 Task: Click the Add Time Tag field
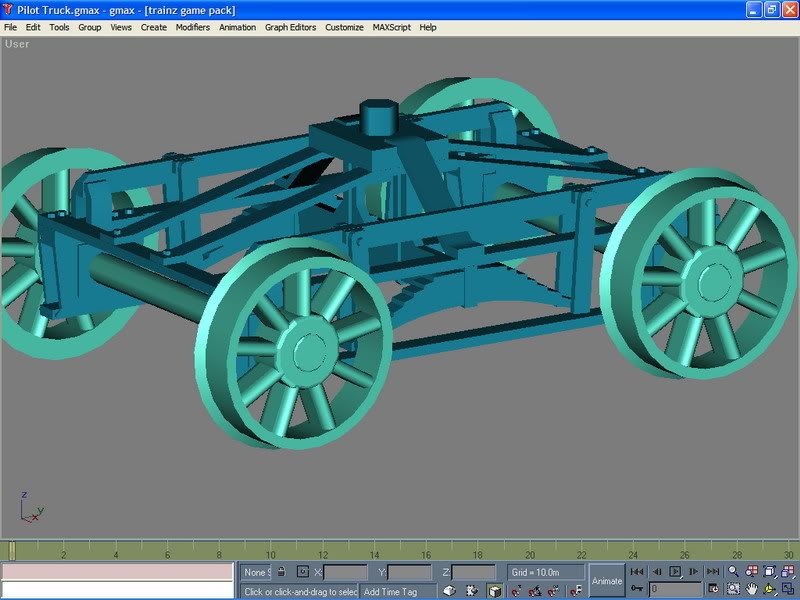coord(398,591)
